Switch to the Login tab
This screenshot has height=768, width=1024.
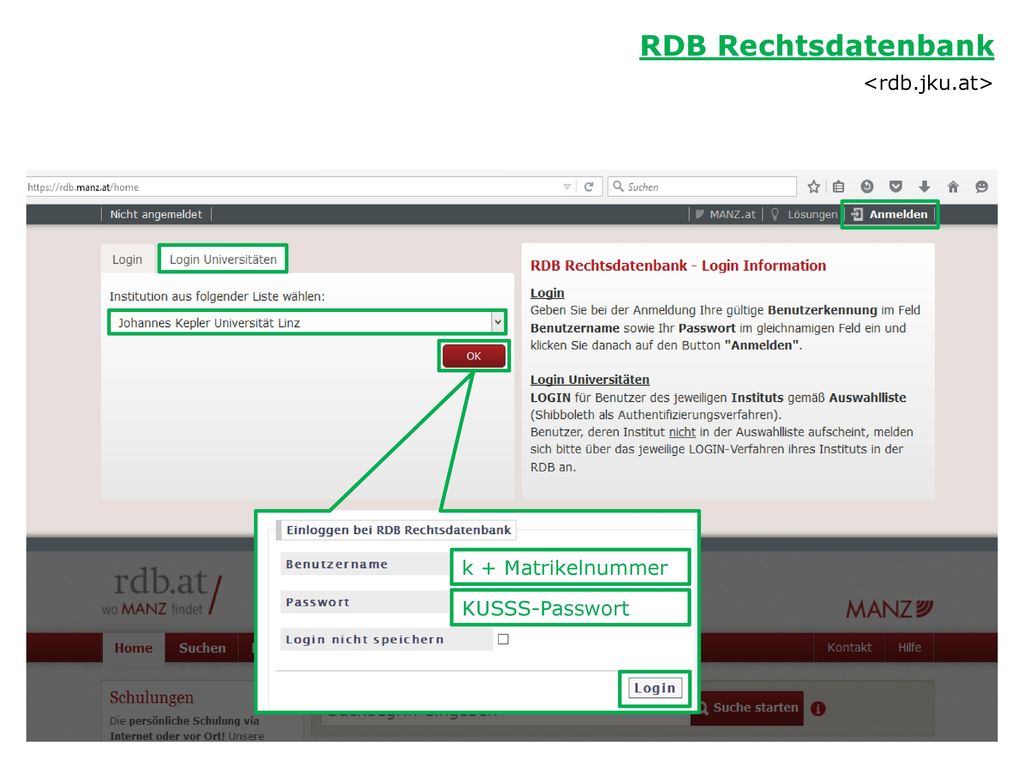click(127, 259)
